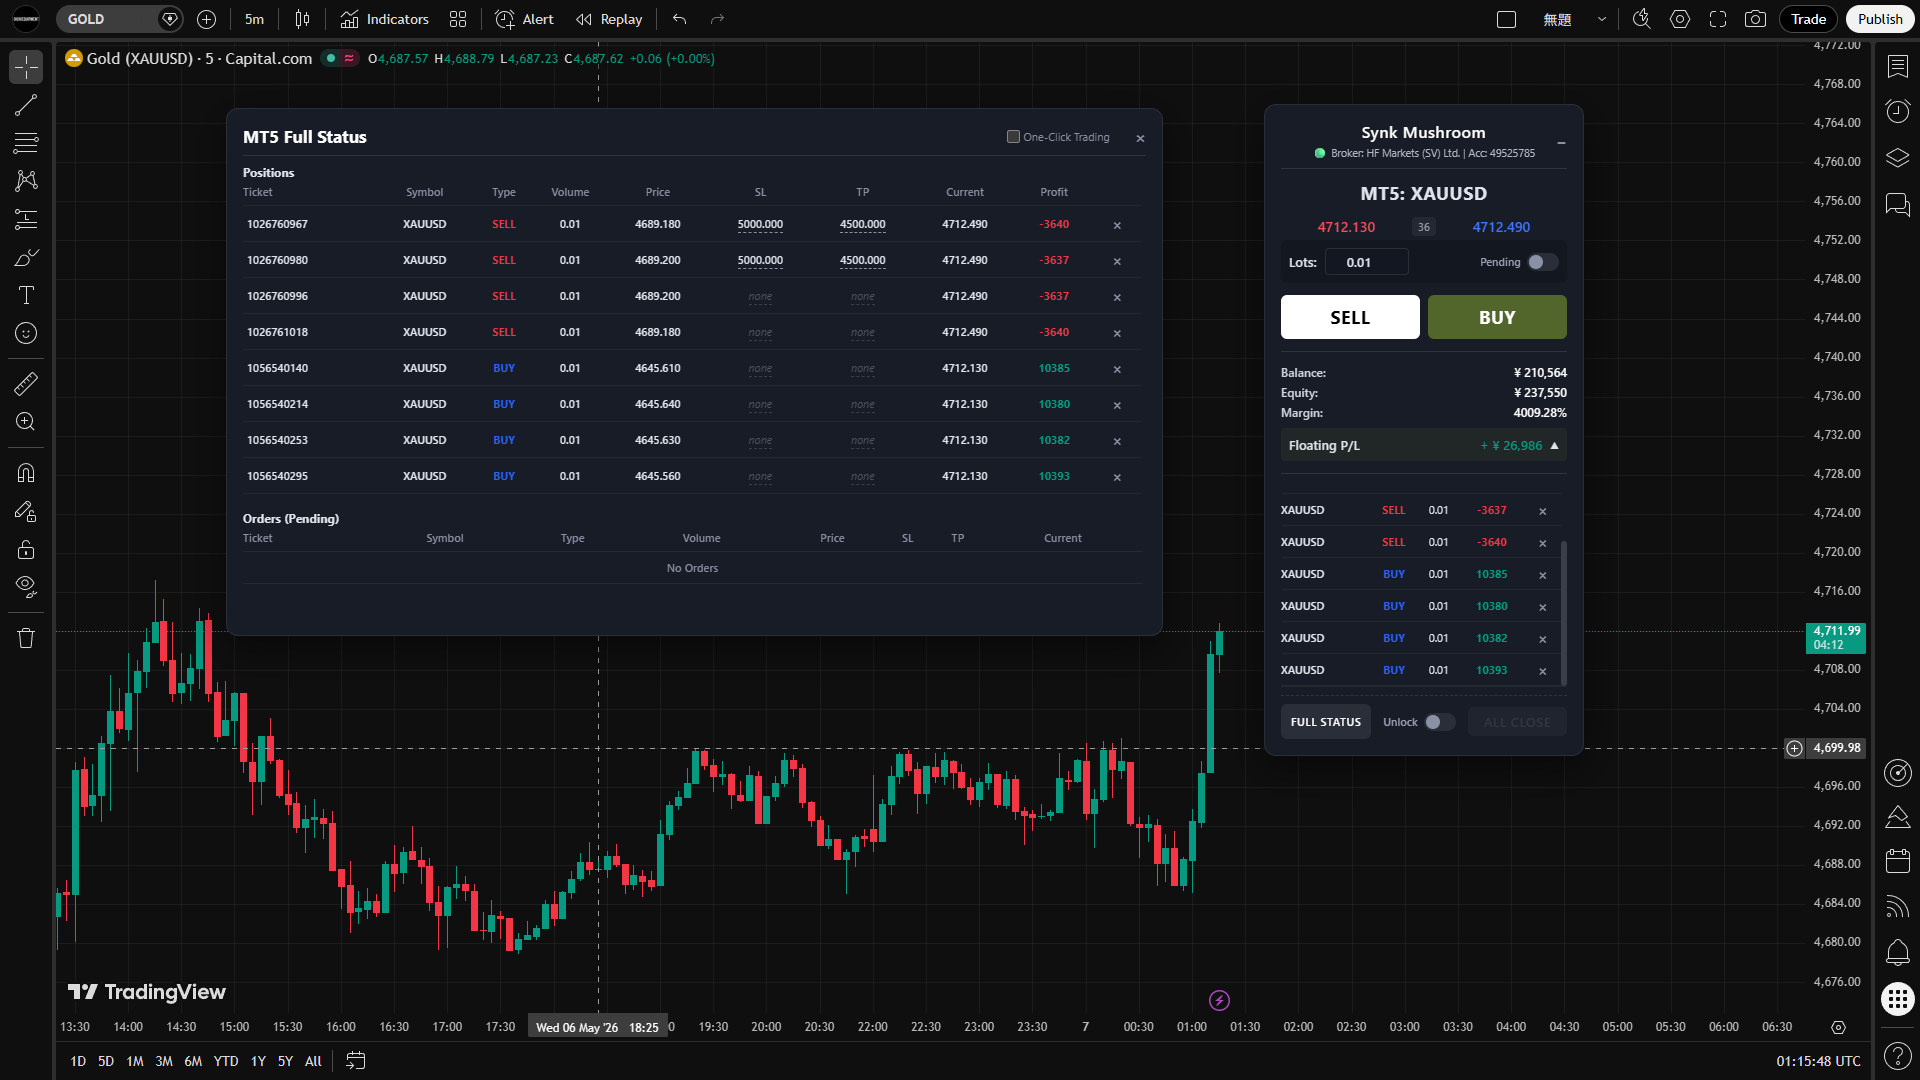Open the GOLD symbol search field
This screenshot has height=1080, width=1920.
point(110,19)
